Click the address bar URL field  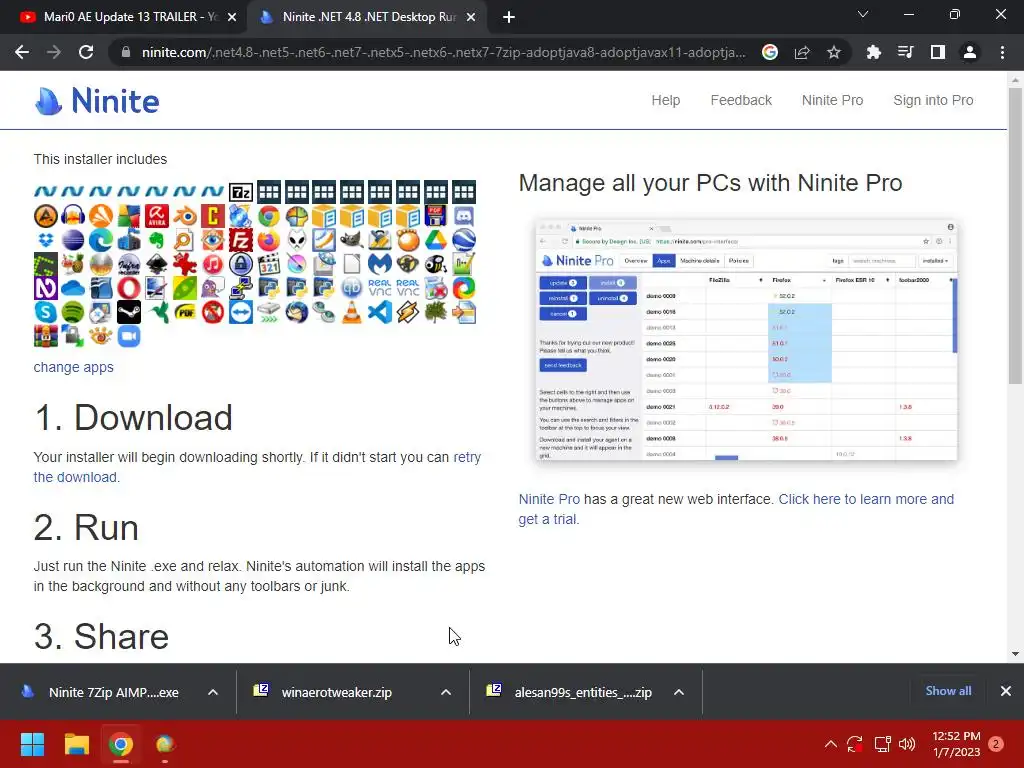click(443, 52)
